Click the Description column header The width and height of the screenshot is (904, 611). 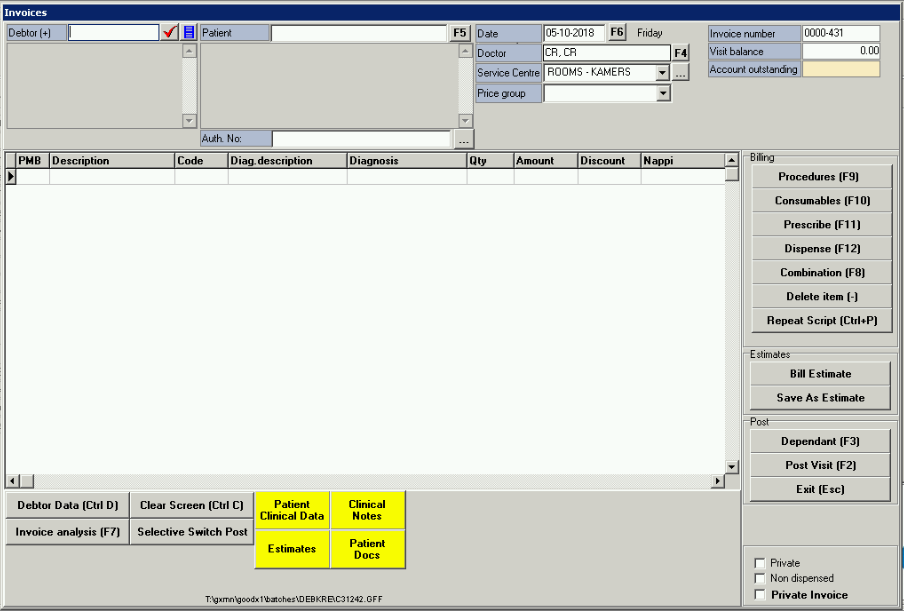click(111, 160)
